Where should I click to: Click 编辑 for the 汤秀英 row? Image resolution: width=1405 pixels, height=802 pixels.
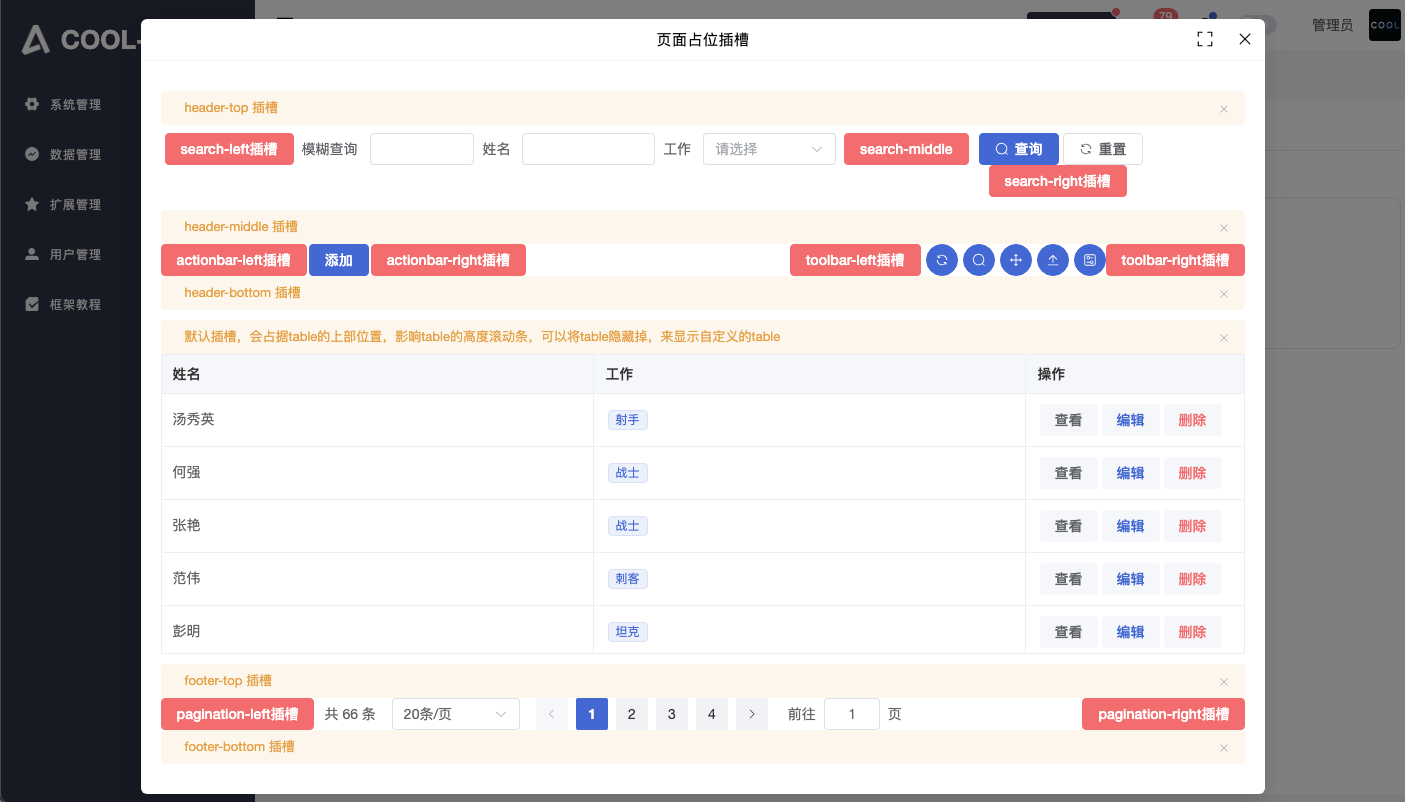pyautogui.click(x=1130, y=420)
